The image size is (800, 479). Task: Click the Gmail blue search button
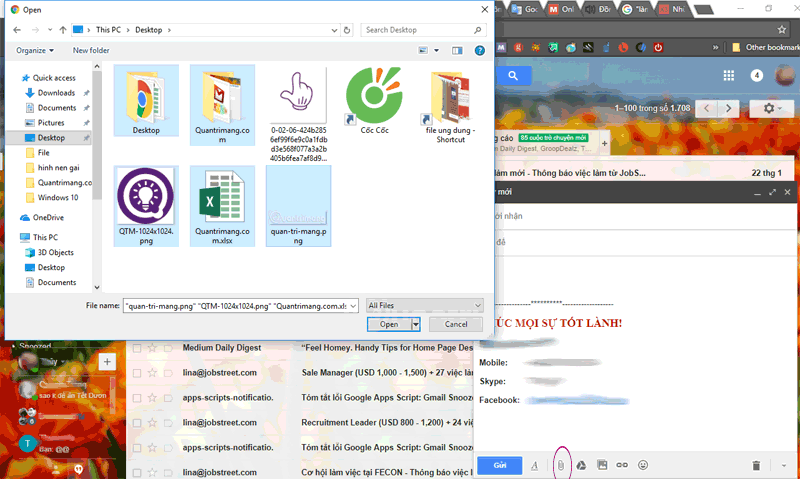(x=513, y=76)
